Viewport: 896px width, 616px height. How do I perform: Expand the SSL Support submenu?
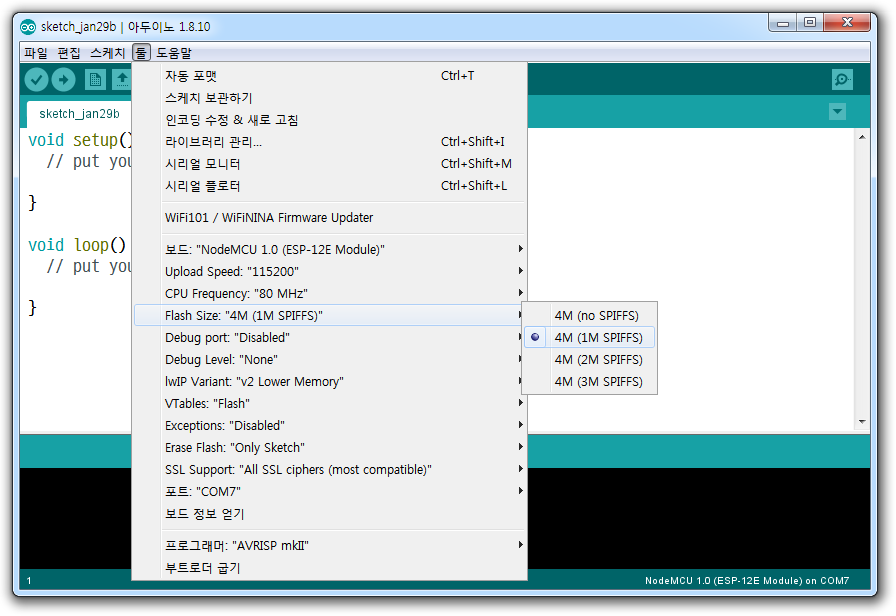330,470
